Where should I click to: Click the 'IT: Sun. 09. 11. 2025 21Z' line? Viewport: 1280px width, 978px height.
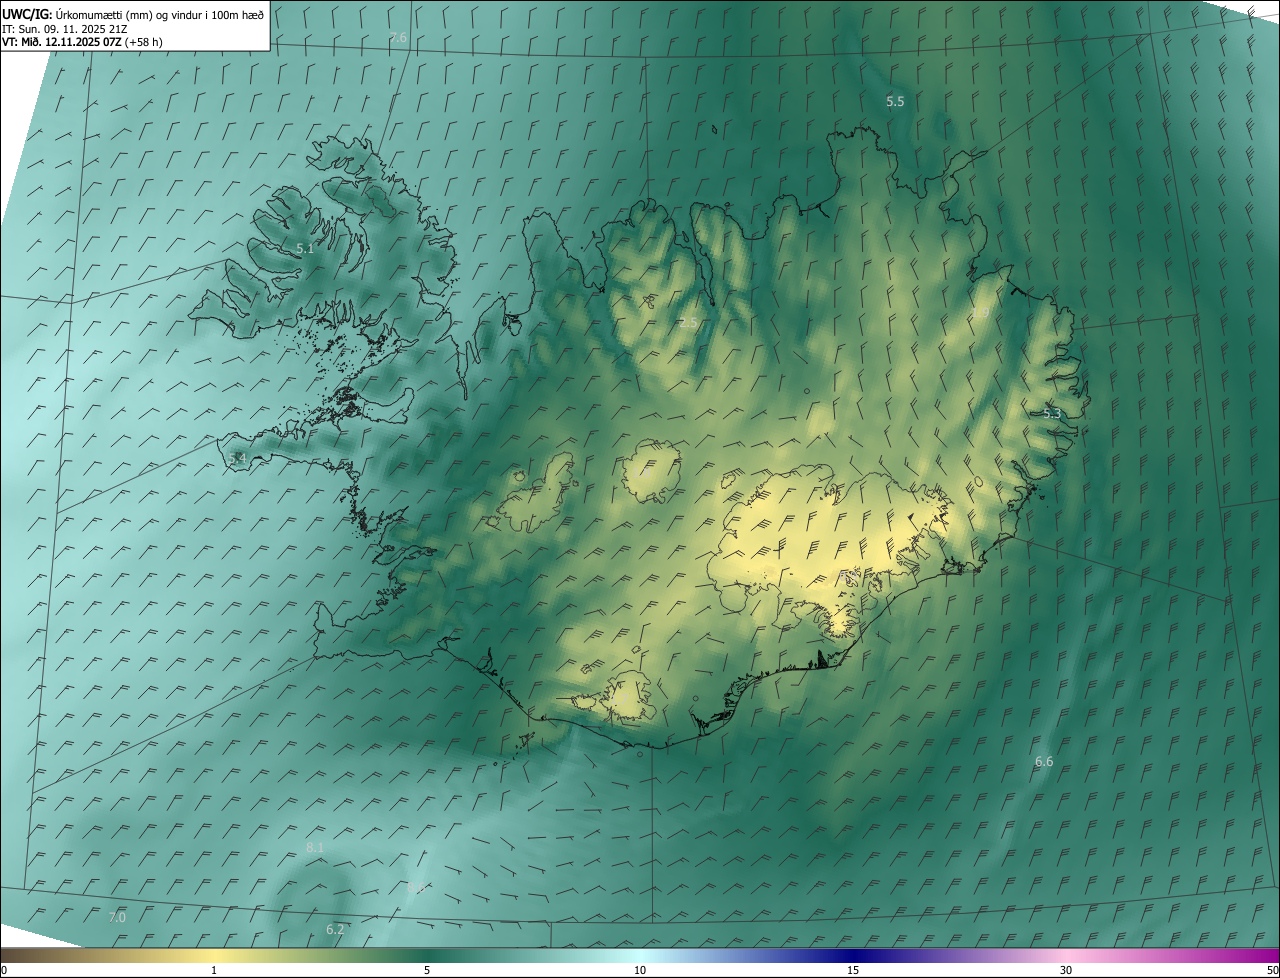pyautogui.click(x=67, y=28)
